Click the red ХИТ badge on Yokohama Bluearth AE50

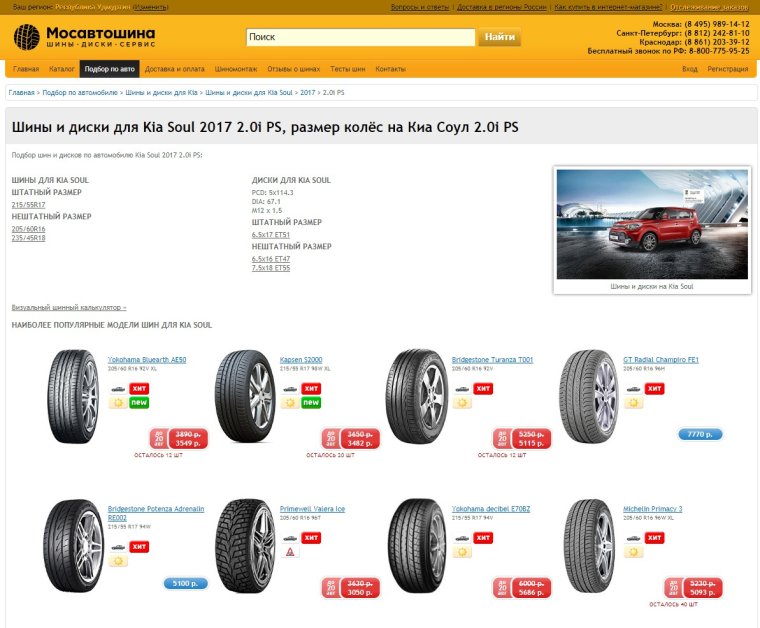[139, 389]
